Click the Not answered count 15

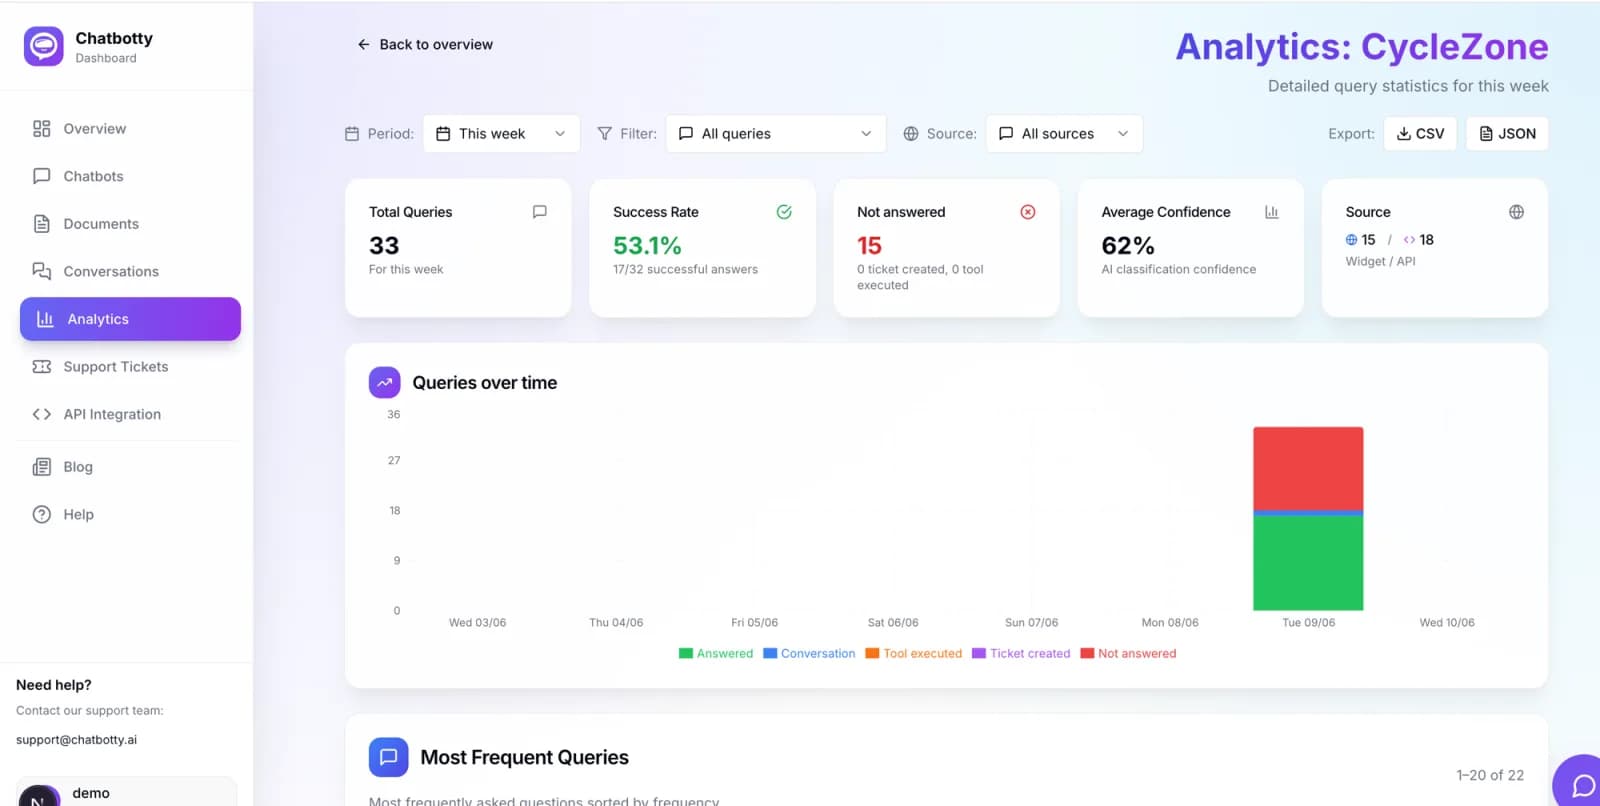(869, 246)
